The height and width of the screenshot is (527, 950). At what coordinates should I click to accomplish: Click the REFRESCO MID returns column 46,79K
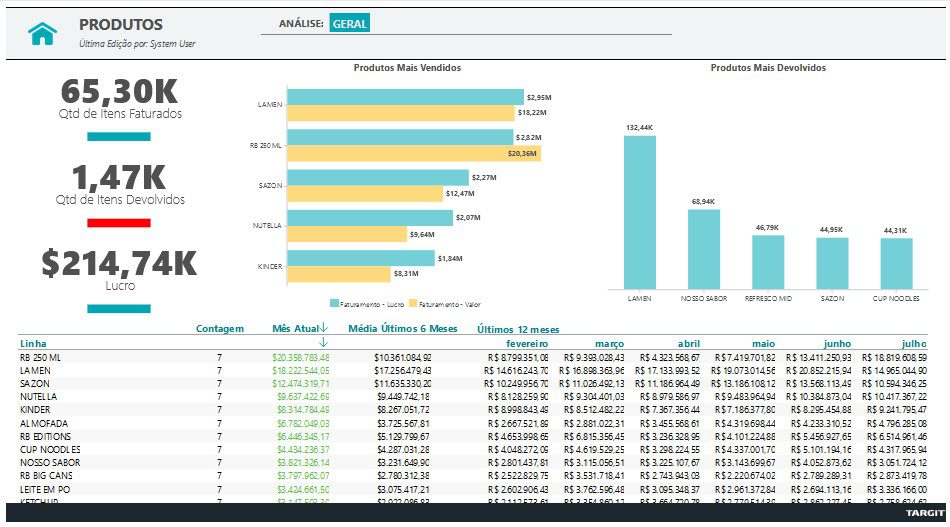[768, 262]
